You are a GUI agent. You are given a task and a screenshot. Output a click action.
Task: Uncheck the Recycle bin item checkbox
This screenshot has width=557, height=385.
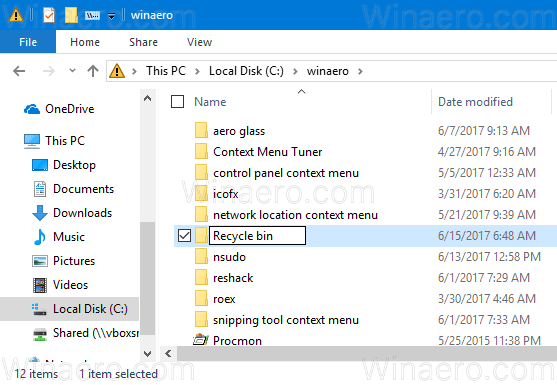coord(184,236)
